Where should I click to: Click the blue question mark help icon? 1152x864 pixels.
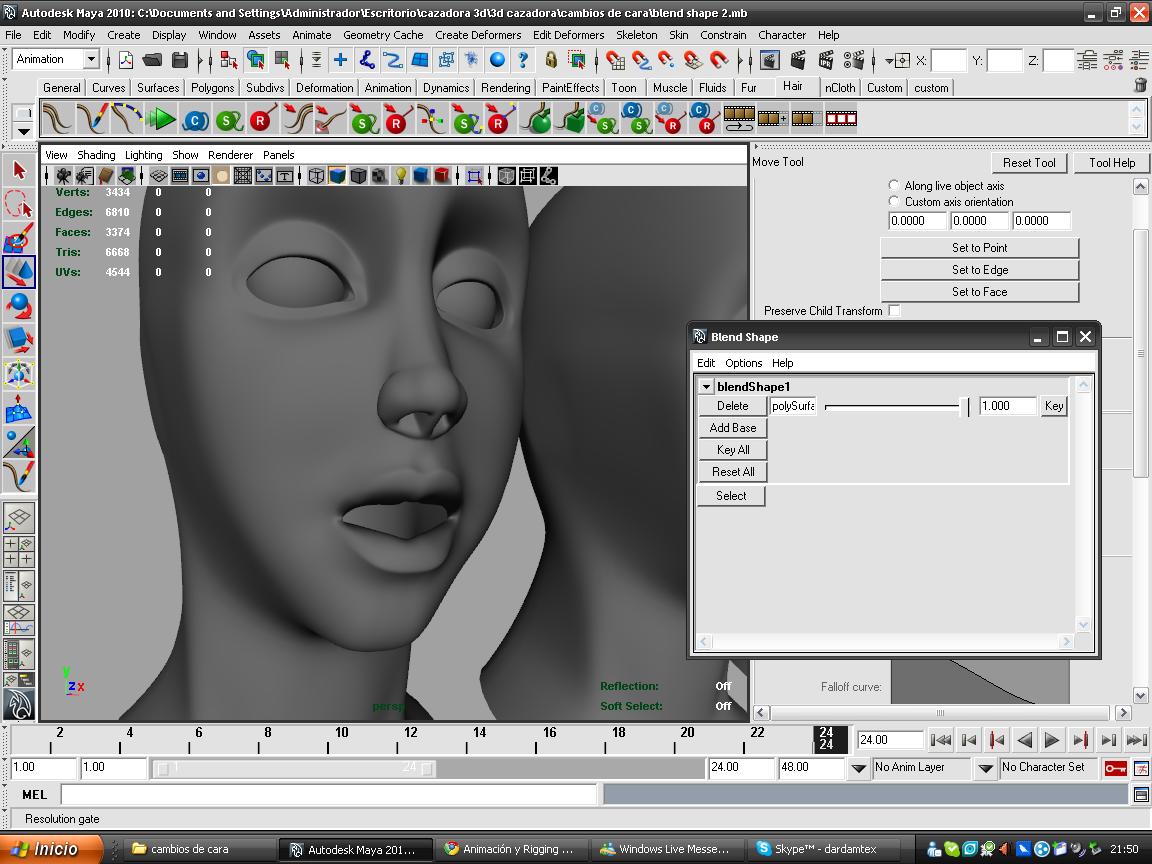[522, 61]
